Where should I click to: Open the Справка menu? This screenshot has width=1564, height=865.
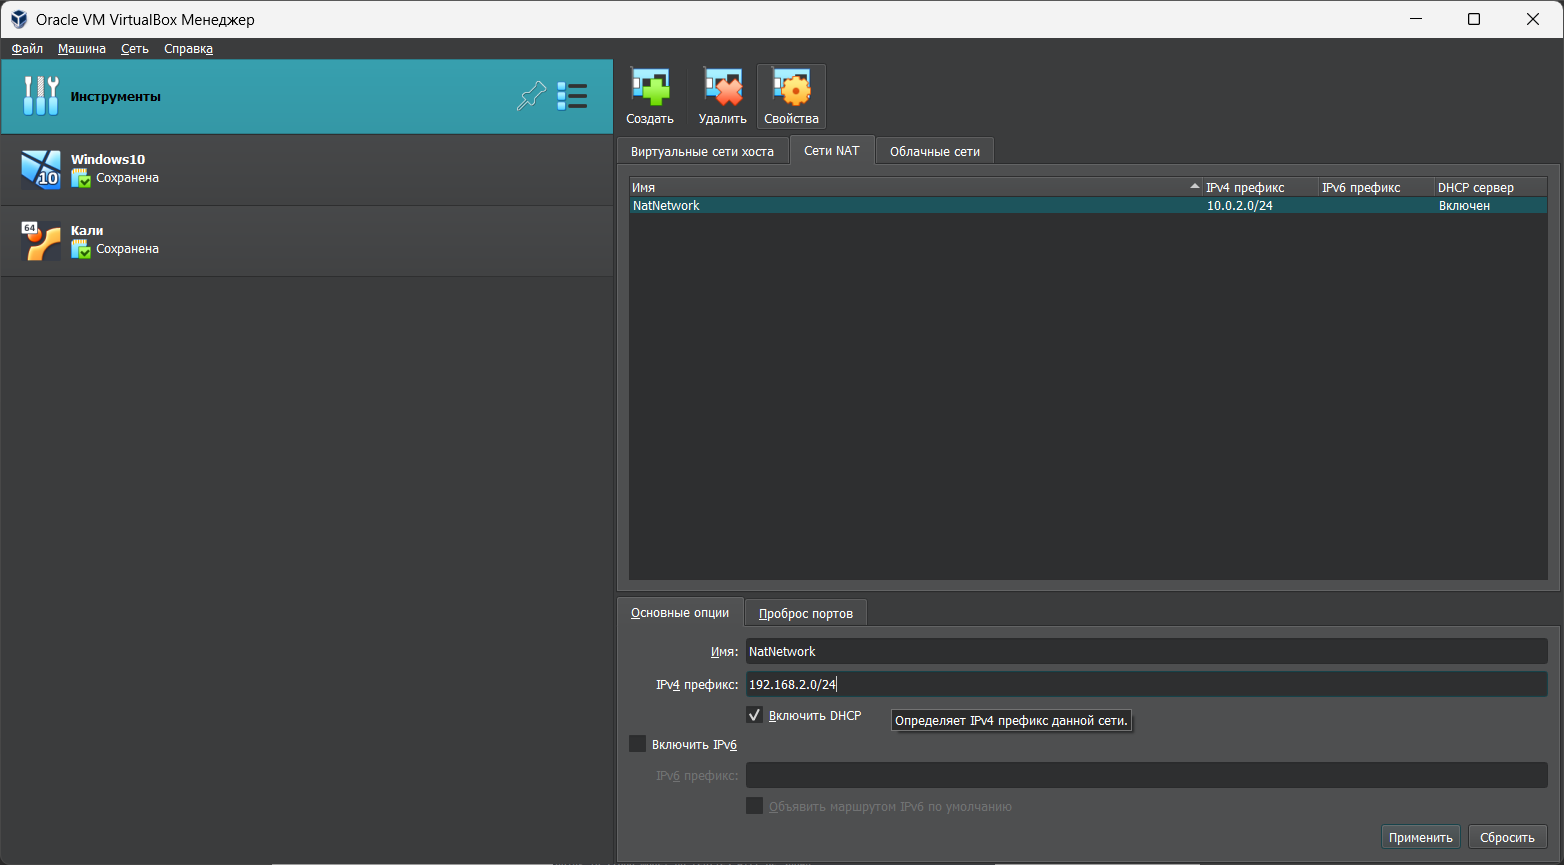coord(188,49)
